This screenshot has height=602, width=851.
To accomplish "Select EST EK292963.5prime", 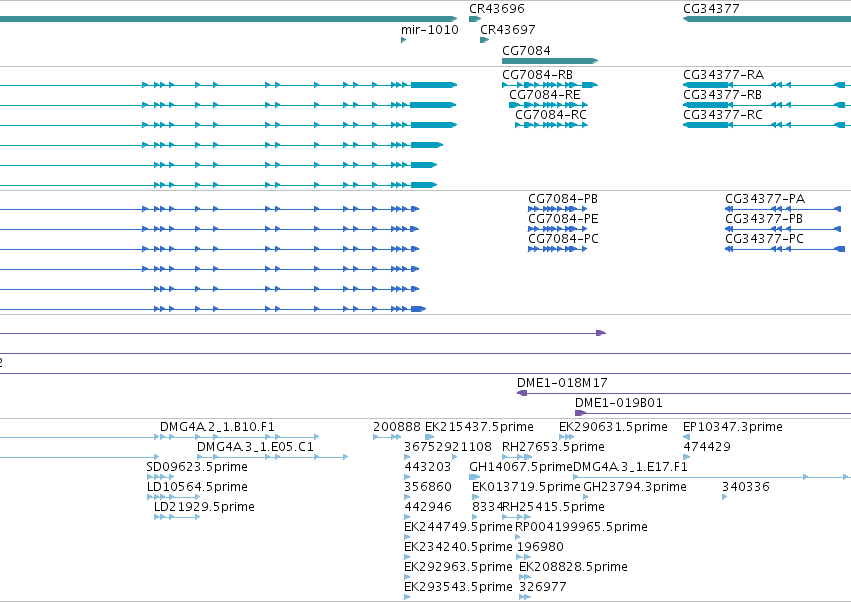I will 458,568.
